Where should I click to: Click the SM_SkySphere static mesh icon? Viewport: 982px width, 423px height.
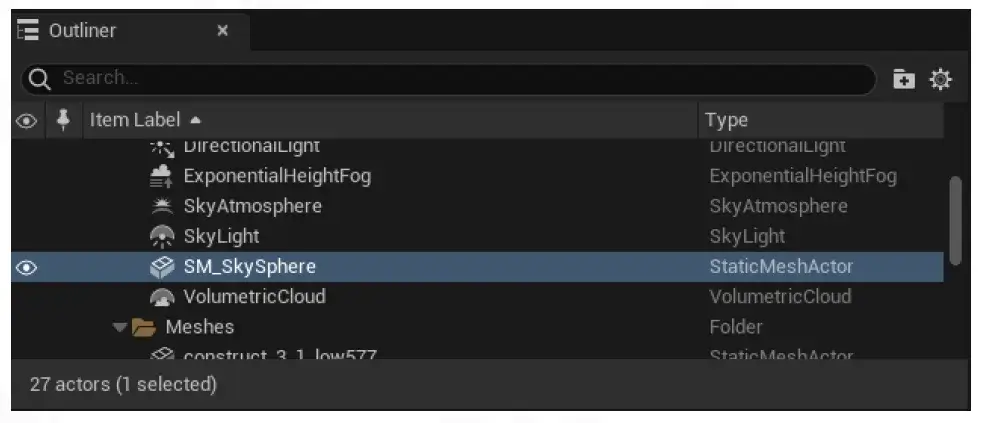click(x=162, y=267)
